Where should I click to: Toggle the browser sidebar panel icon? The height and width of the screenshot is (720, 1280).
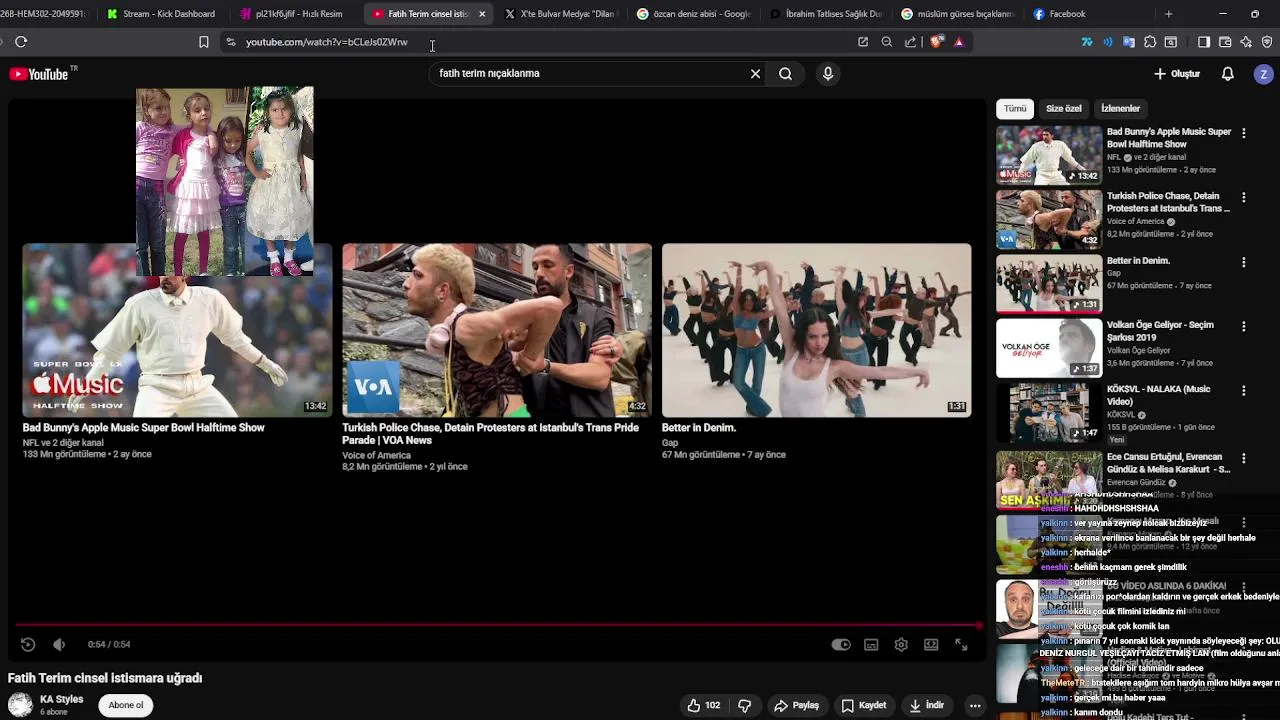[x=1204, y=42]
